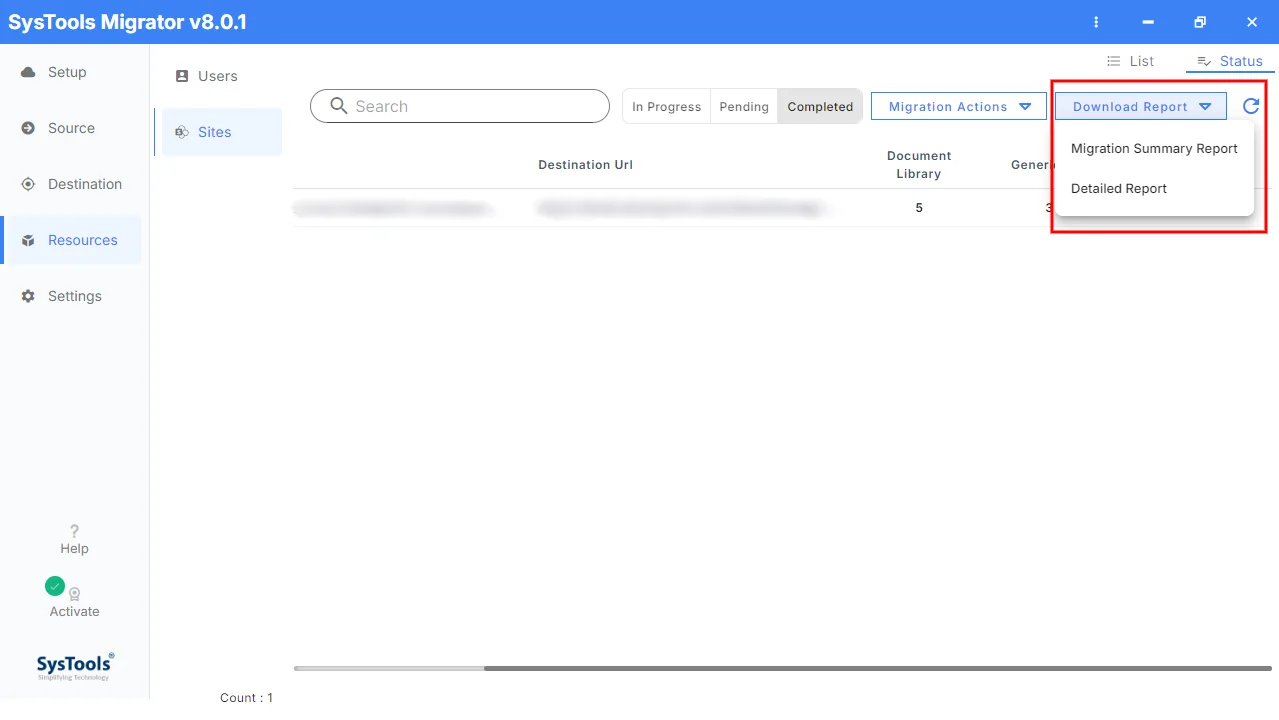Minimize the SysTools Migrator window
Screen dimensions: 1279x720
tap(1148, 22)
